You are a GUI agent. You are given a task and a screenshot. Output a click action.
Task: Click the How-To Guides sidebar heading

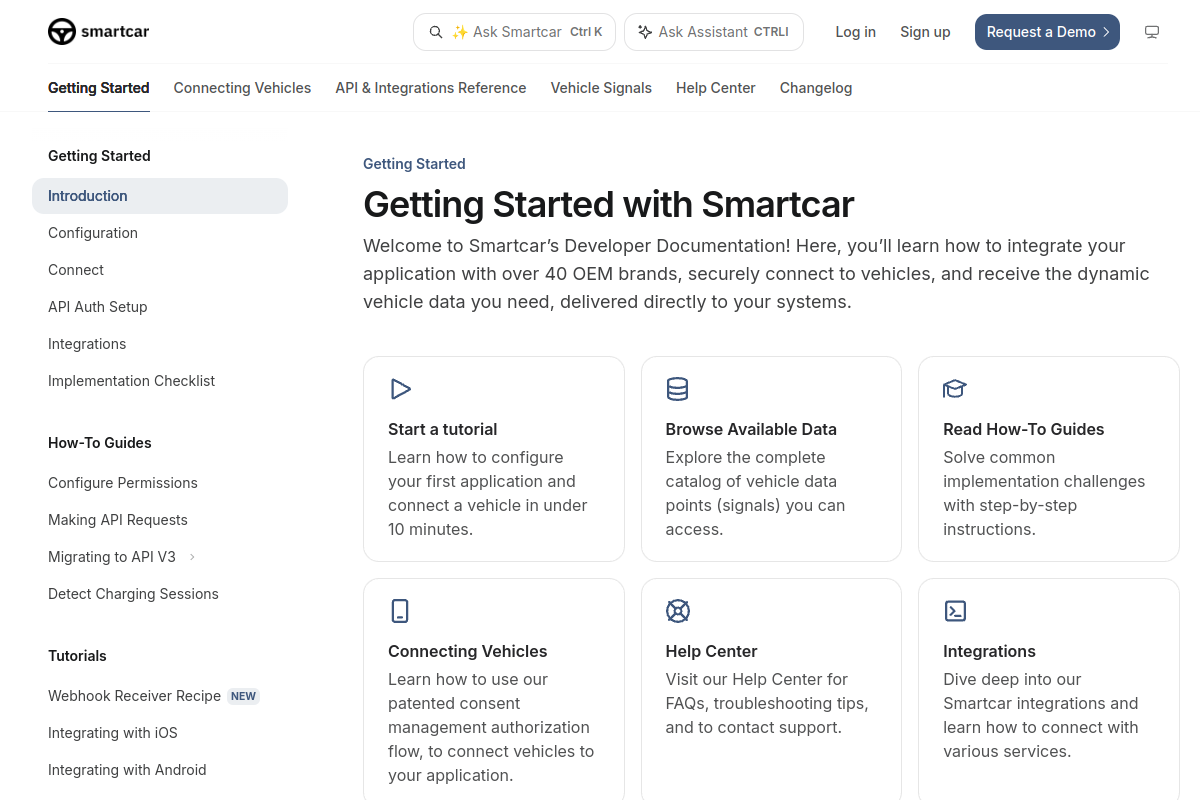[100, 443]
